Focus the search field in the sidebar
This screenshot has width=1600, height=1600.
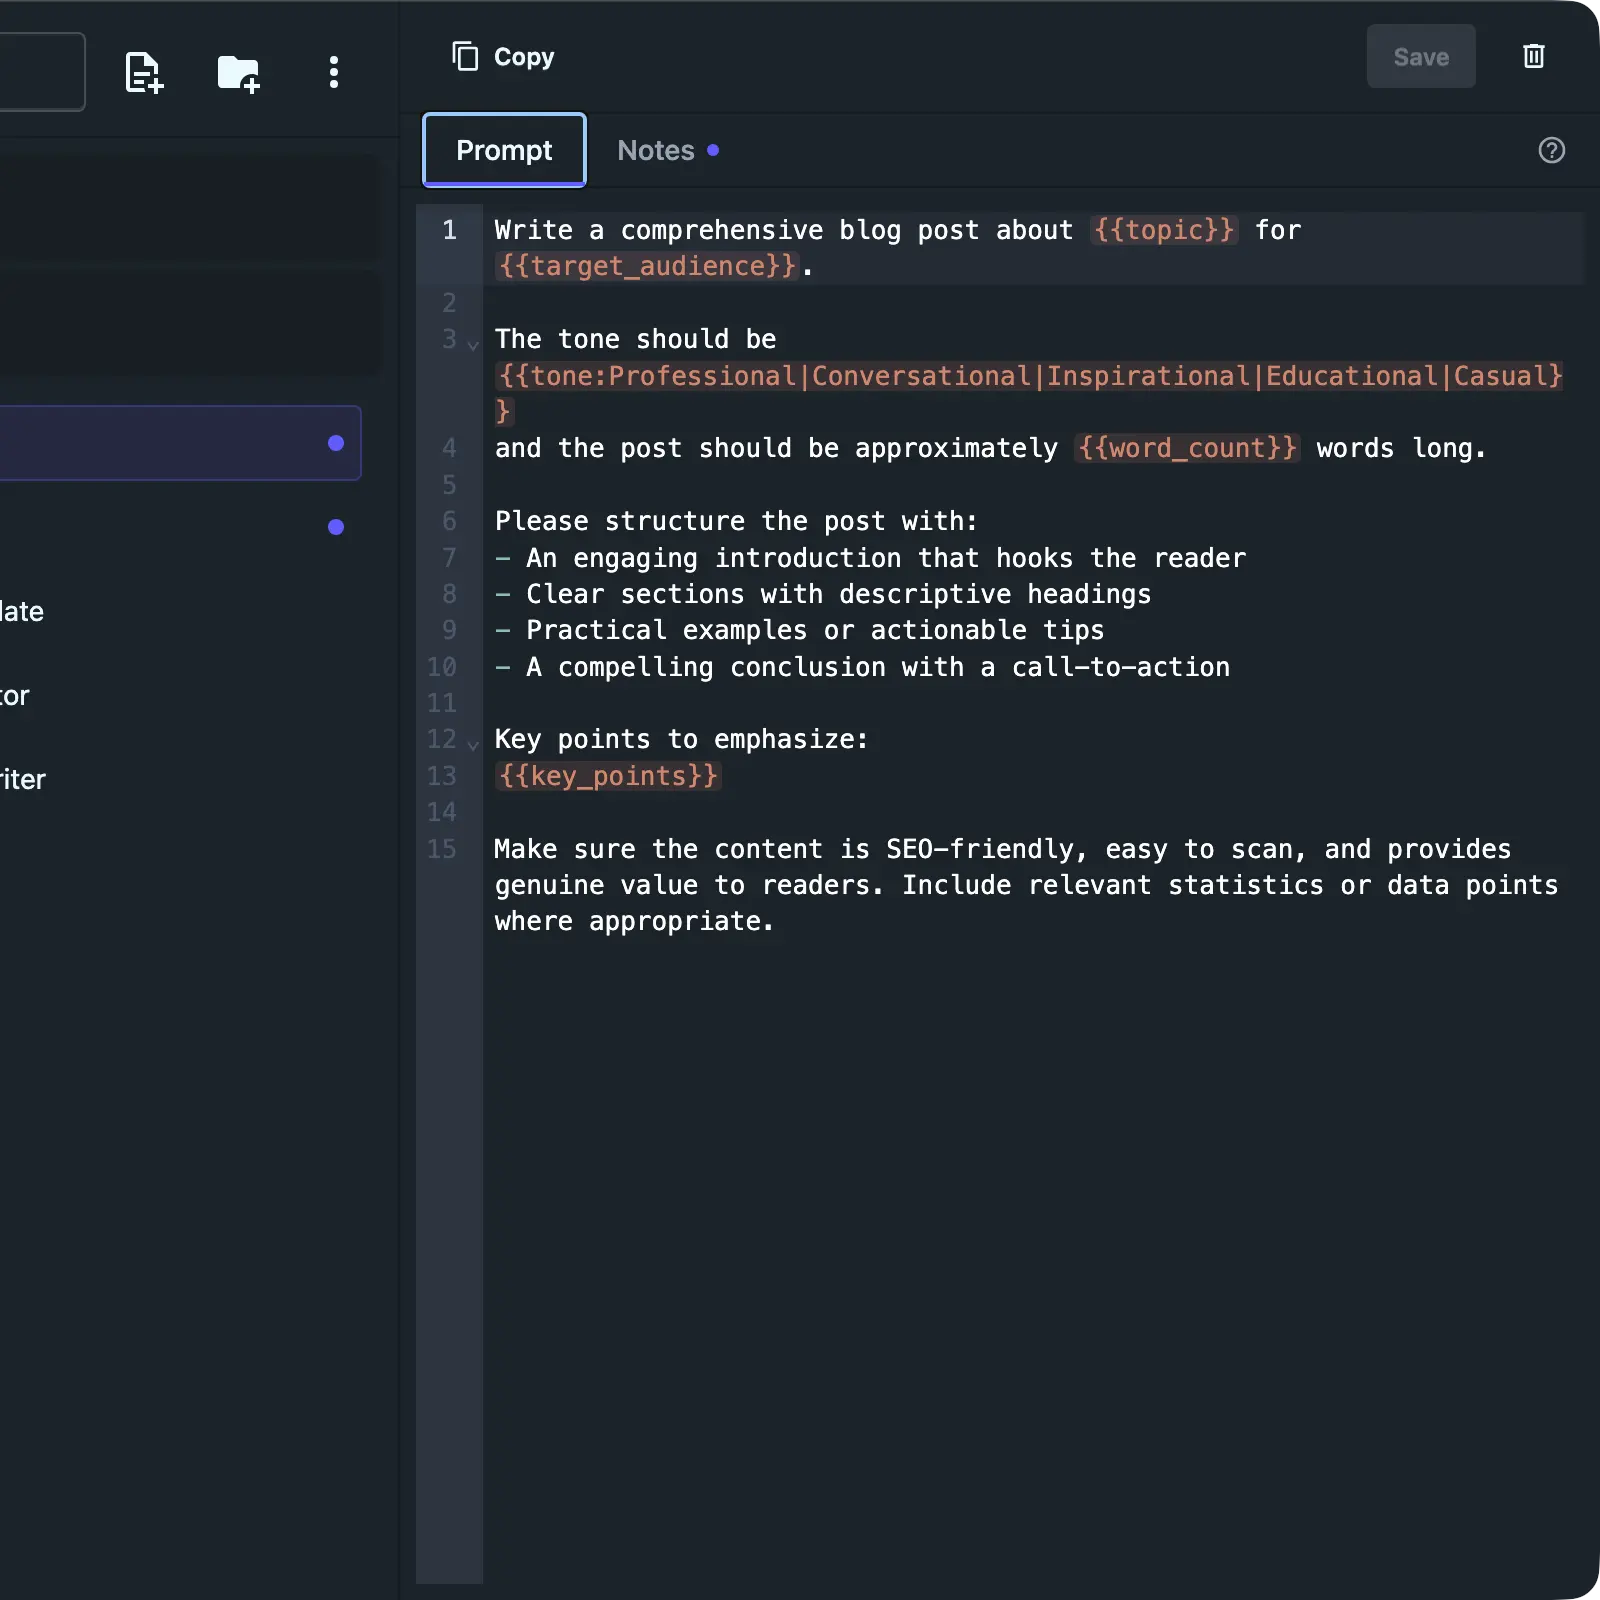click(x=40, y=72)
